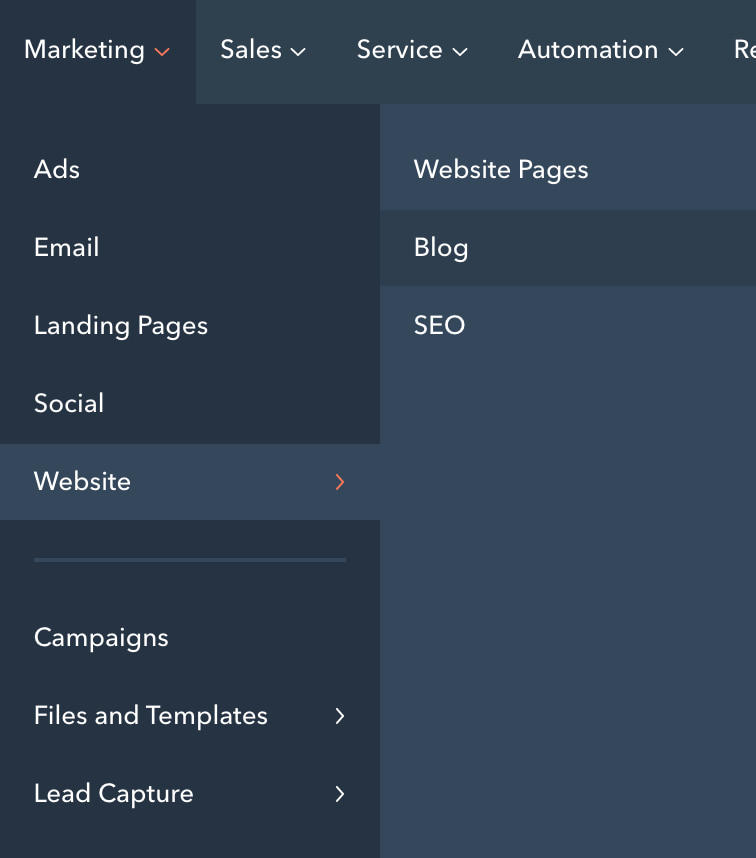This screenshot has width=756, height=858.
Task: Open Website Pages from the flyout
Action: (500, 169)
